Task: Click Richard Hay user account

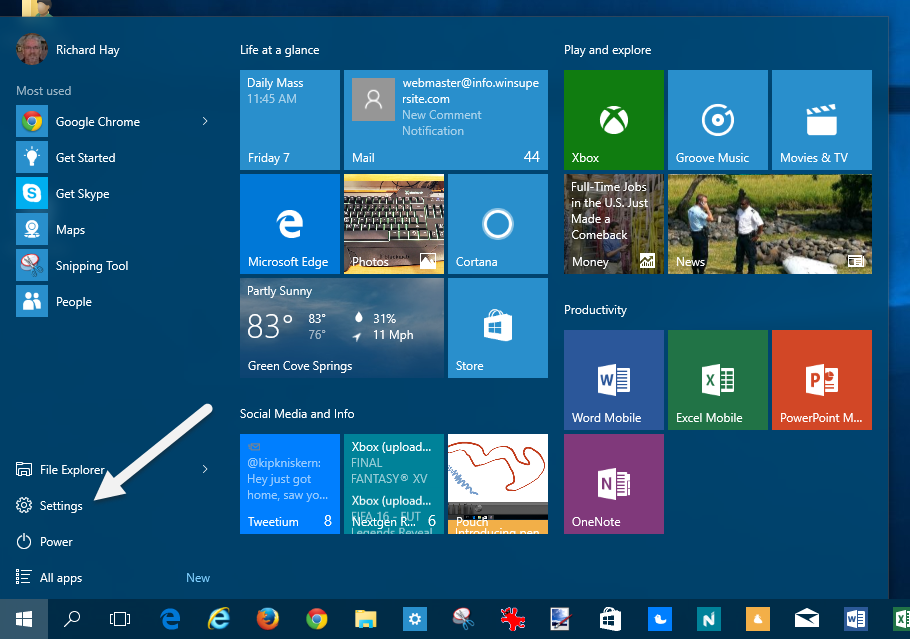Action: tap(68, 49)
